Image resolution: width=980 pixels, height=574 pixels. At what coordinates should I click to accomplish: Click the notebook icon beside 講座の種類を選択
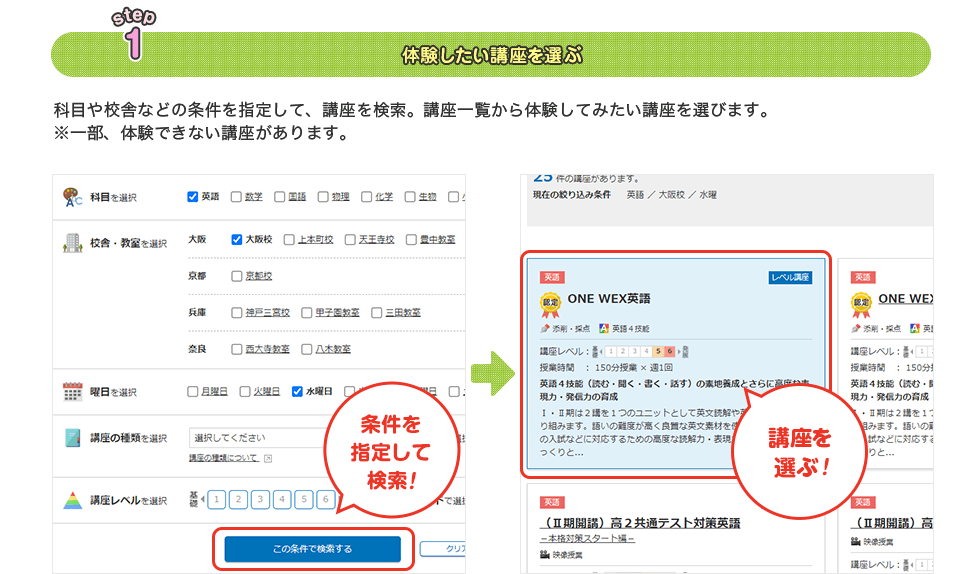72,438
